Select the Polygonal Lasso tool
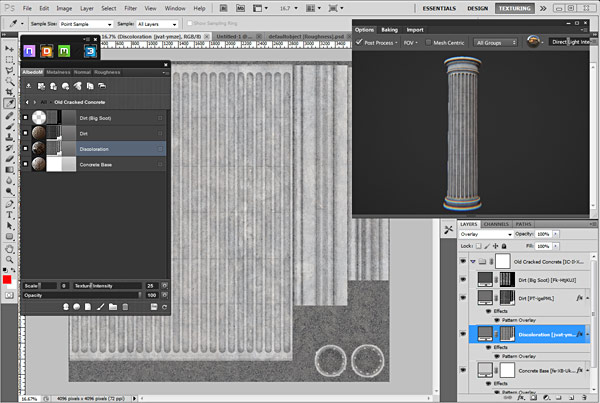The width and height of the screenshot is (600, 403). pyautogui.click(x=9, y=70)
